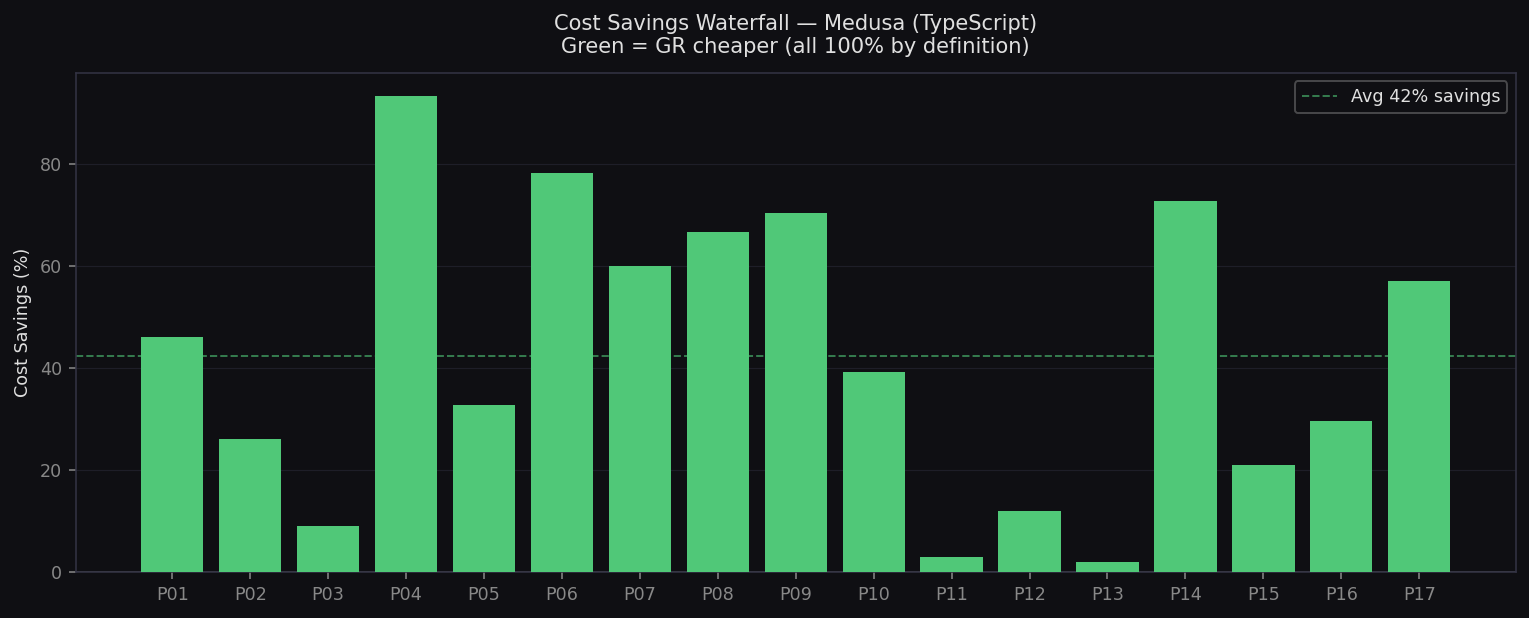This screenshot has height=618, width=1529.
Task: Select the P08 bar around 67 percent
Action: (717, 400)
